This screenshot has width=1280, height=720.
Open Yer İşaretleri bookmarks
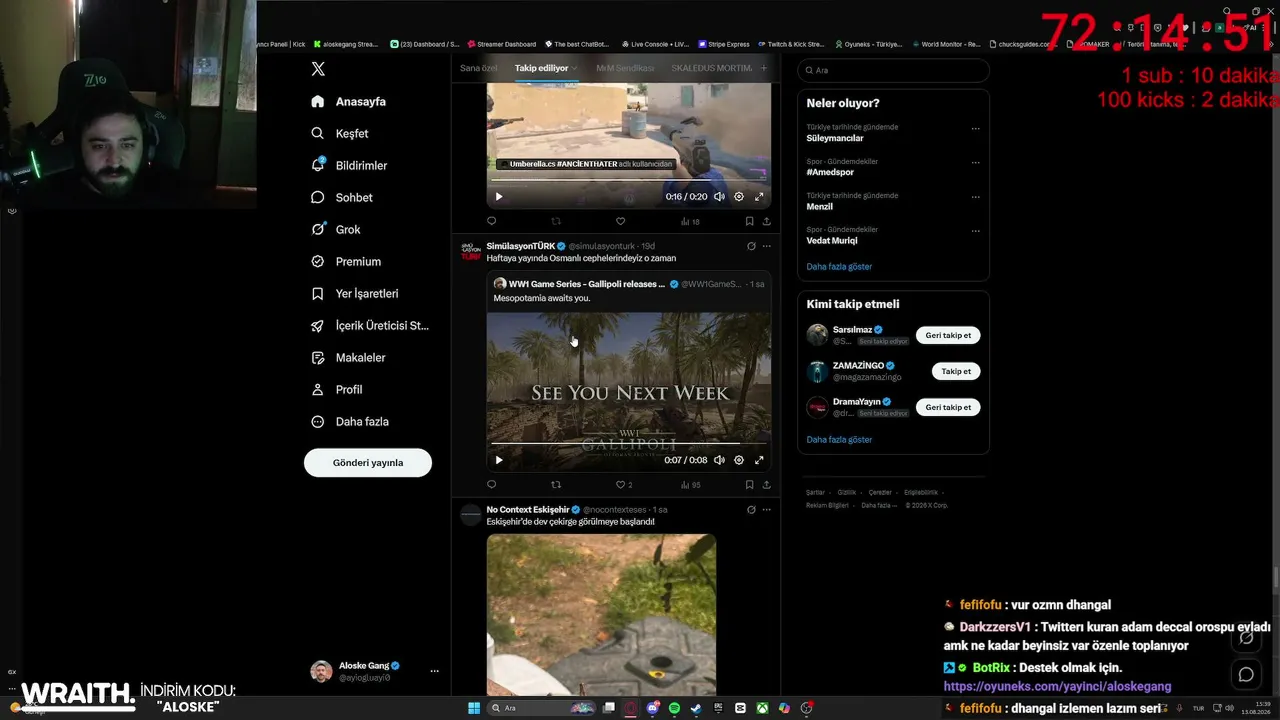[355, 293]
